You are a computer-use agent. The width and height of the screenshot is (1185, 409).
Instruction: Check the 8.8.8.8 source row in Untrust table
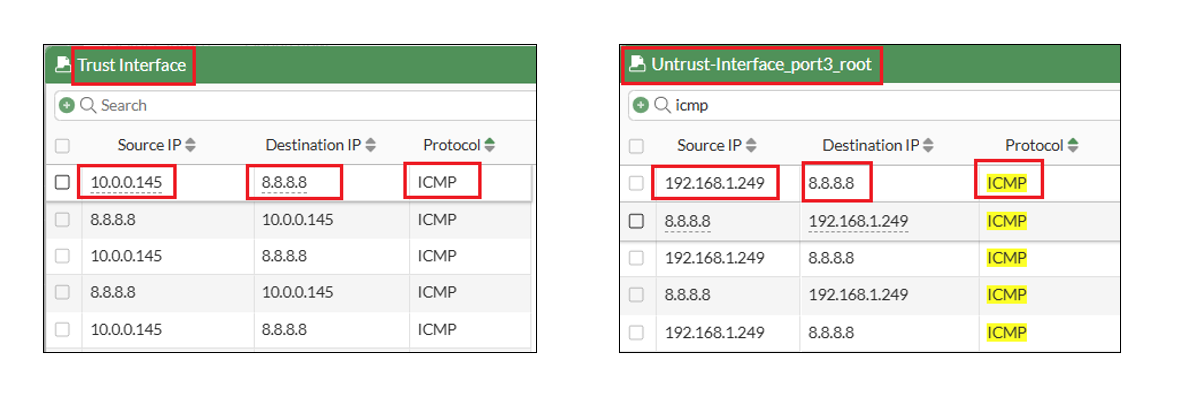click(x=636, y=221)
